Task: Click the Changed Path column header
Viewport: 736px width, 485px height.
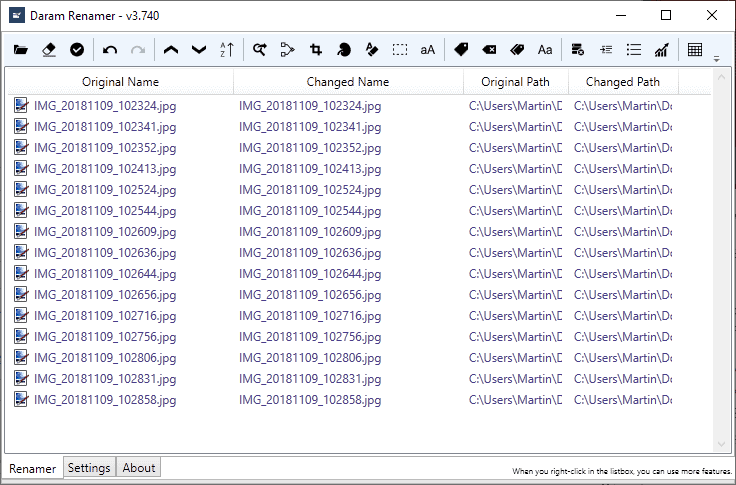Action: click(623, 82)
